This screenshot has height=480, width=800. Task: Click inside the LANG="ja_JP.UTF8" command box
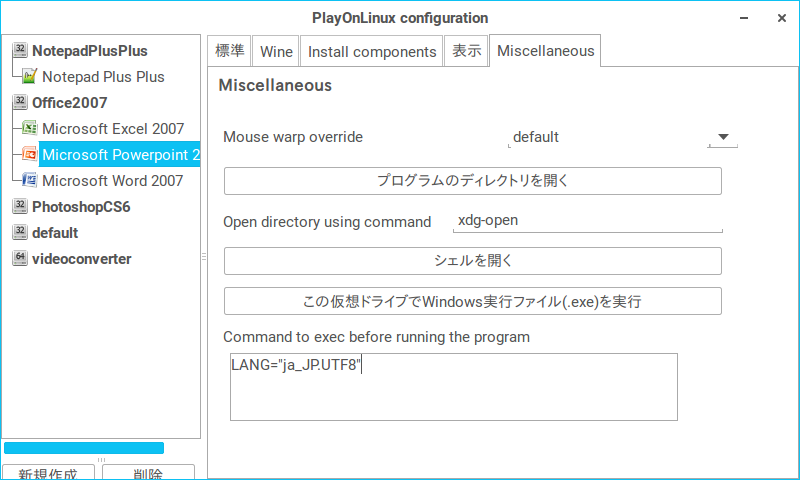[454, 387]
